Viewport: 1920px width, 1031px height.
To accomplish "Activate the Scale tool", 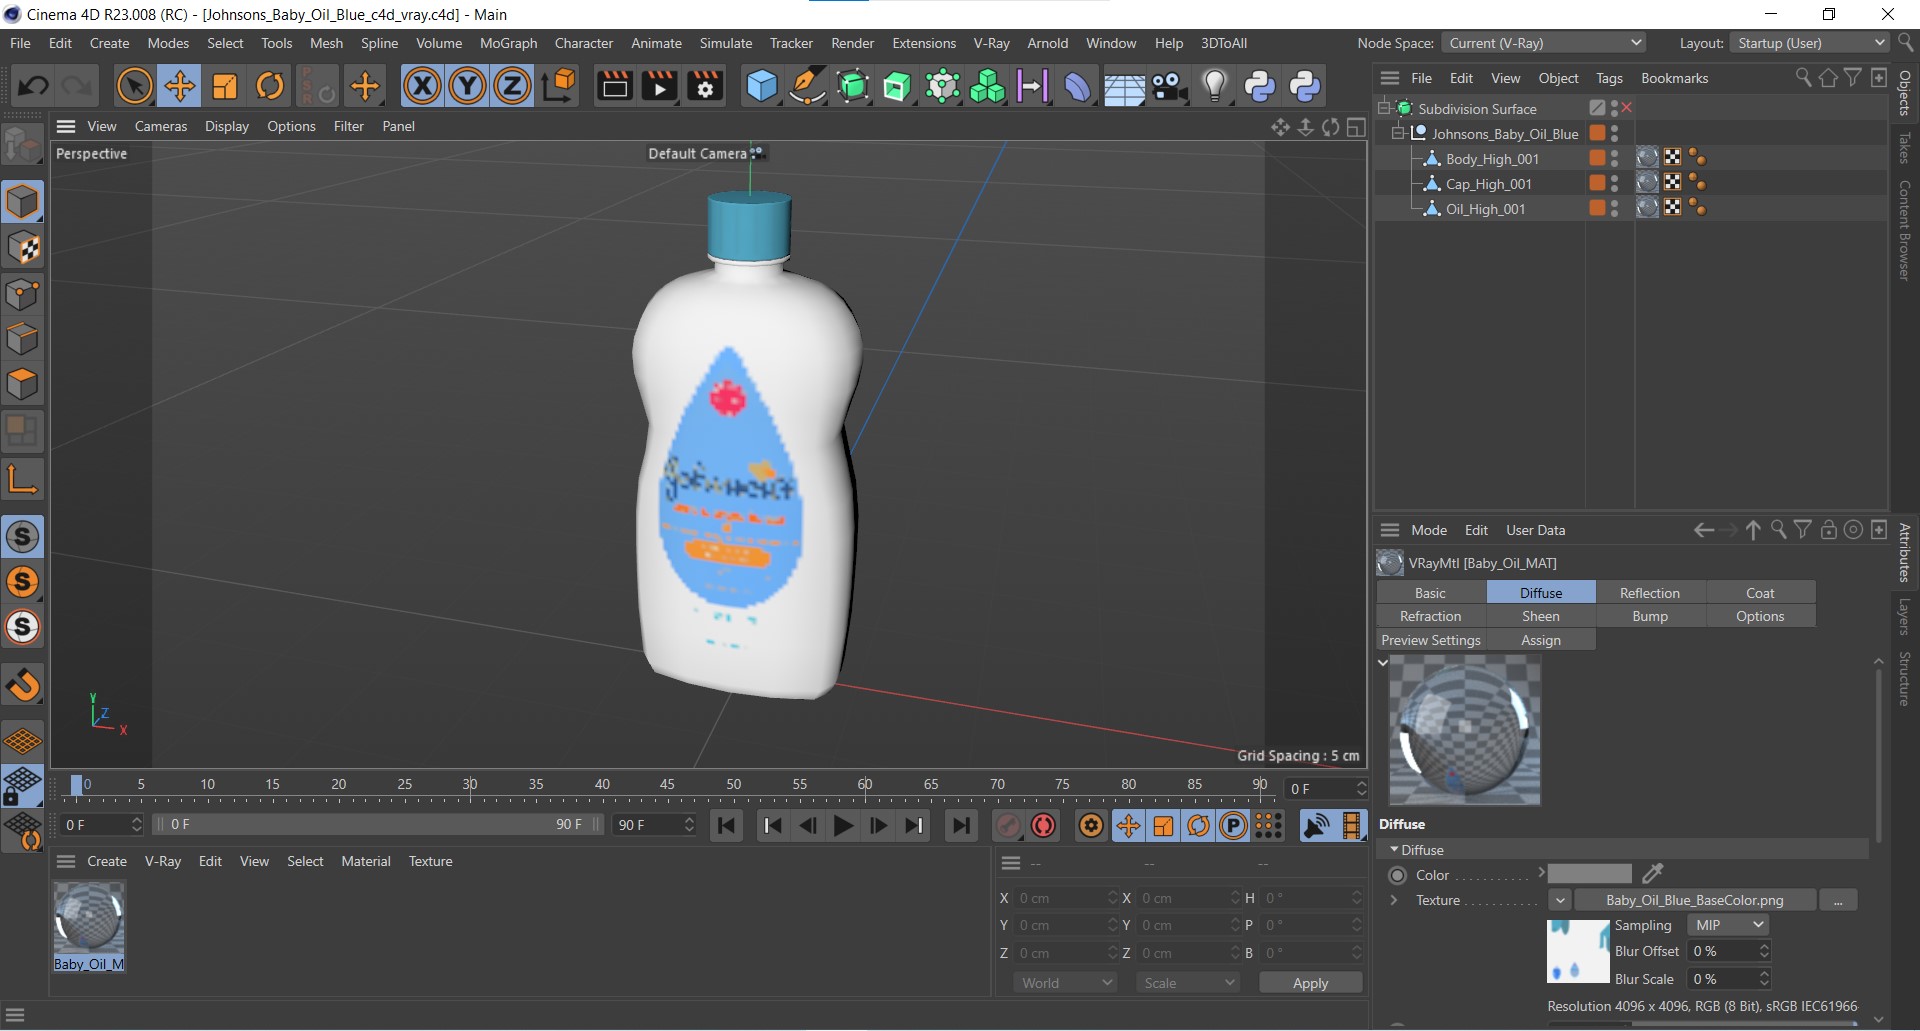I will [x=225, y=86].
